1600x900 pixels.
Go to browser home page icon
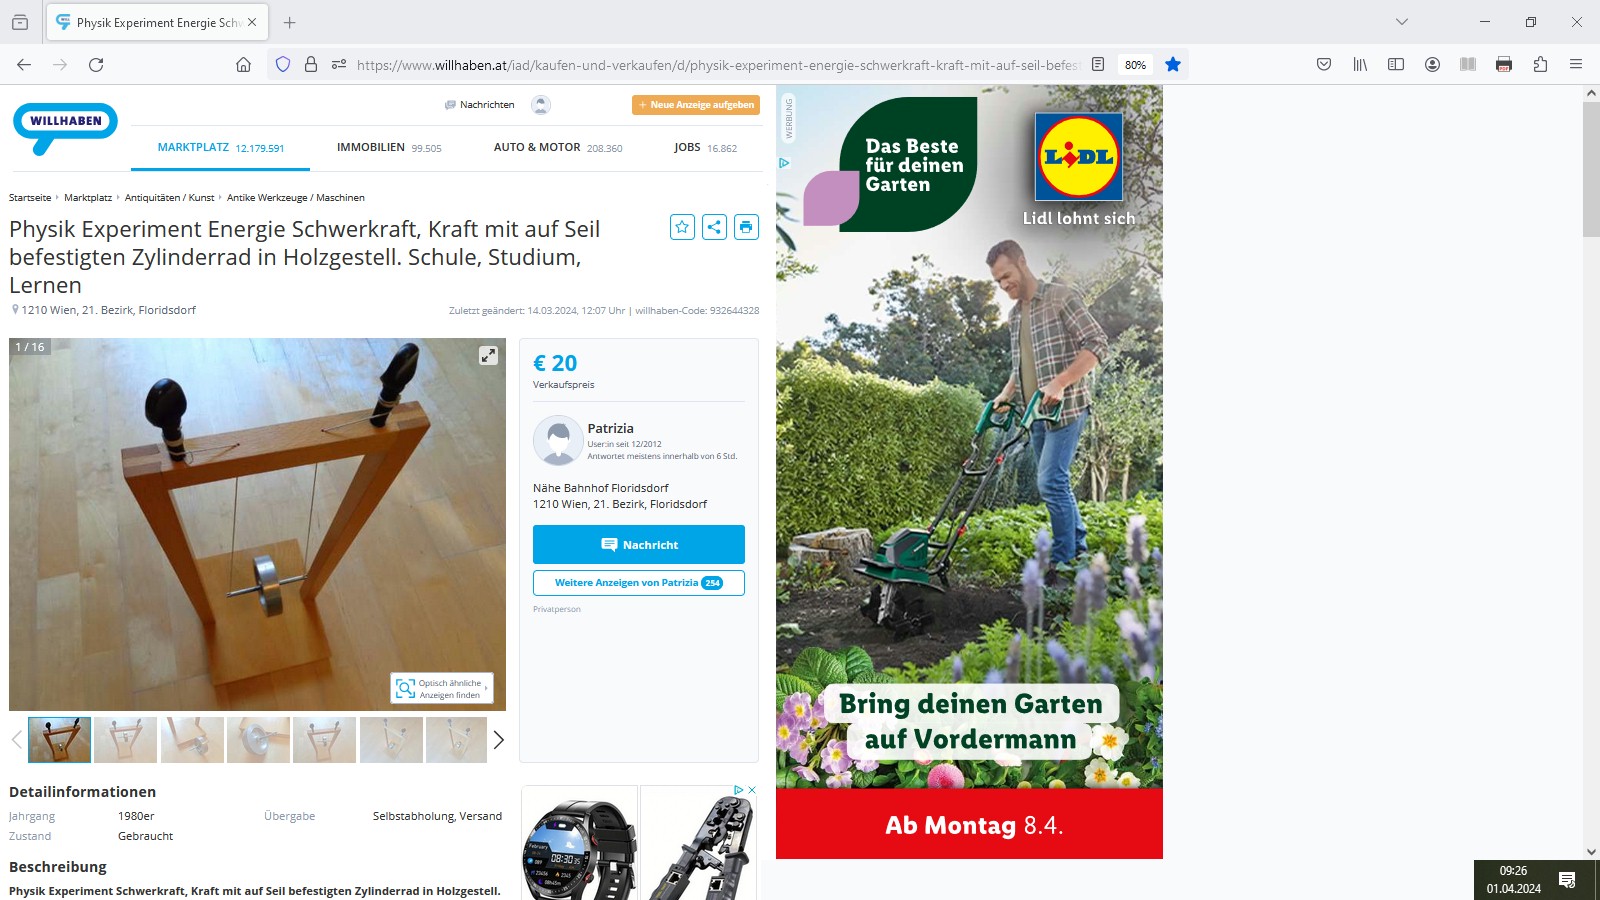click(243, 64)
